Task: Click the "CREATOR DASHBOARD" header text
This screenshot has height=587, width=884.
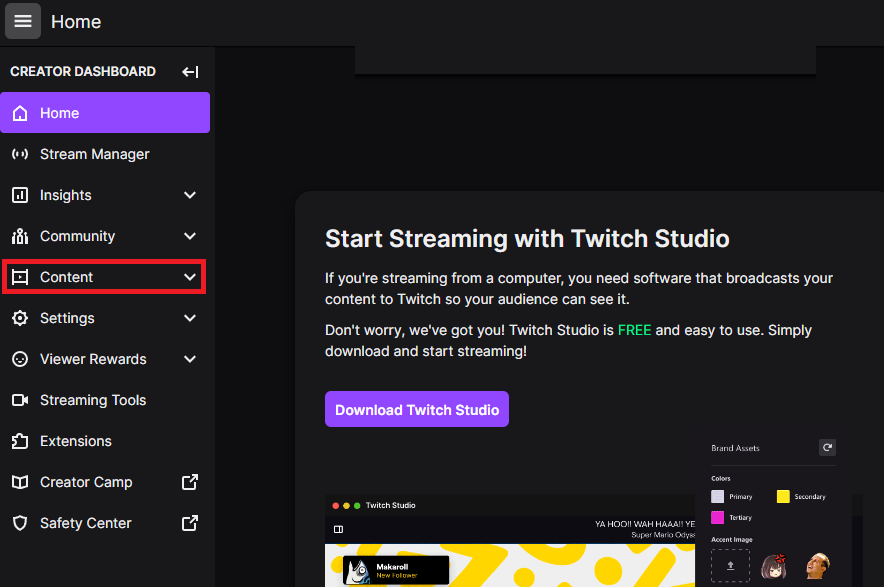Action: (x=83, y=72)
